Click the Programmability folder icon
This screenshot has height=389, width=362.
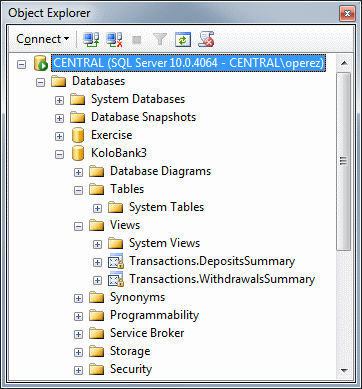click(97, 315)
